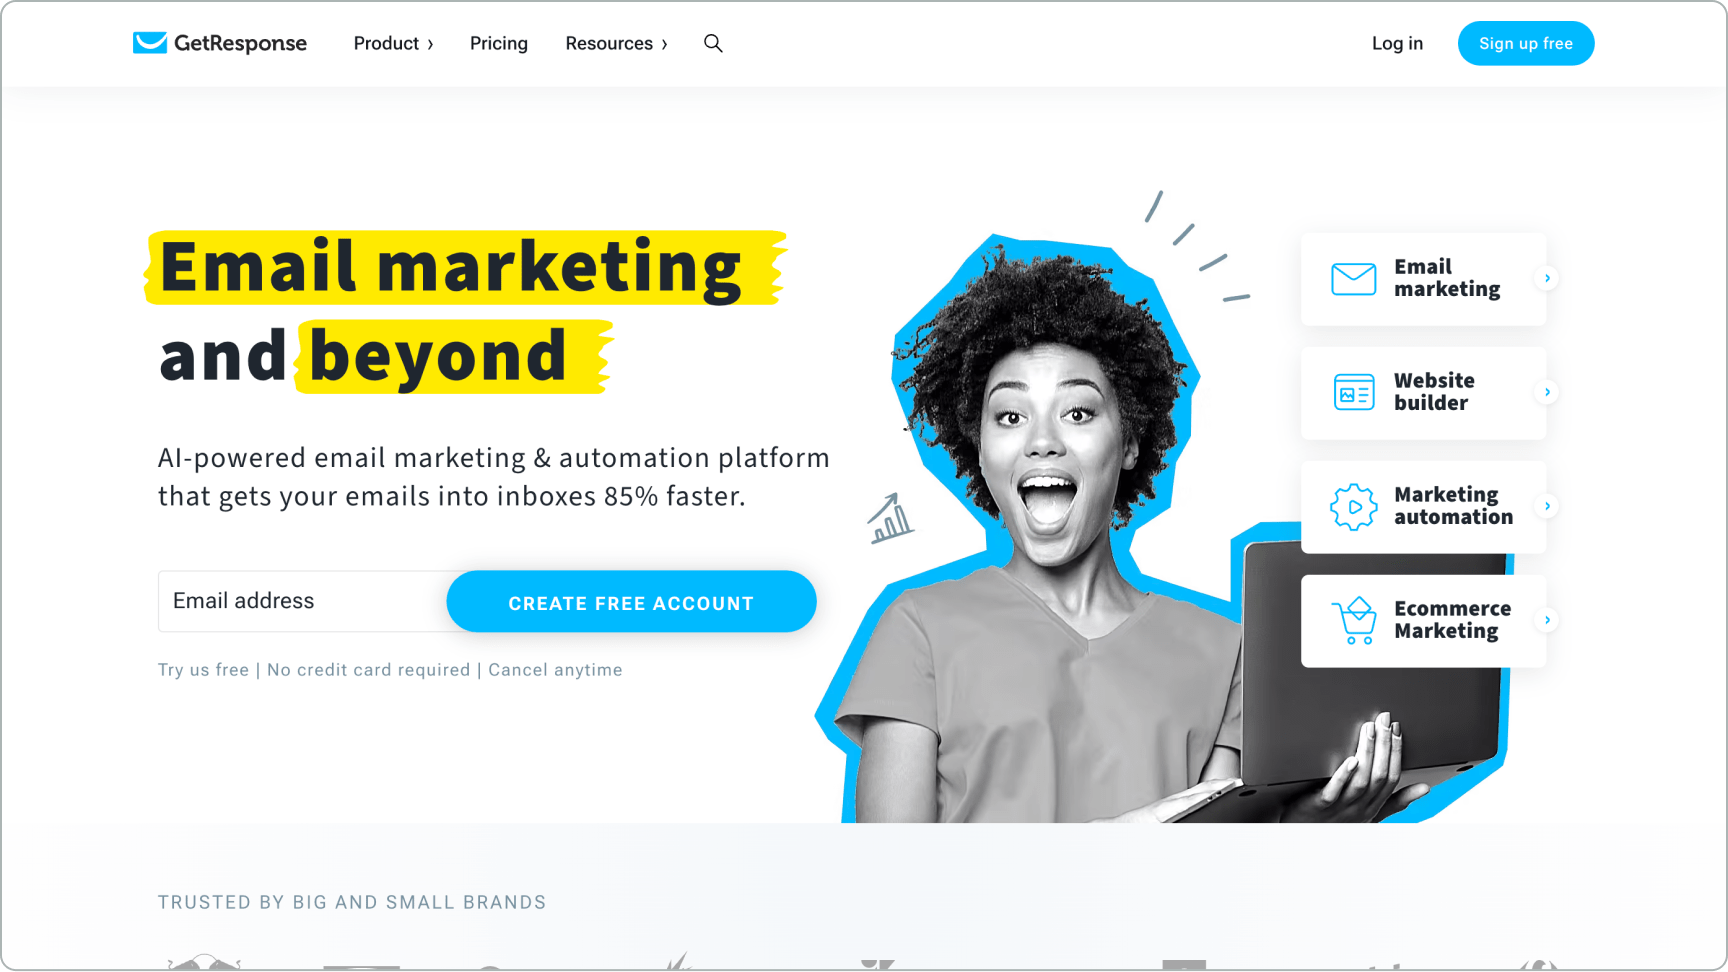The image size is (1728, 972).
Task: Click the GetResponse envelope logo icon
Action: coord(150,43)
